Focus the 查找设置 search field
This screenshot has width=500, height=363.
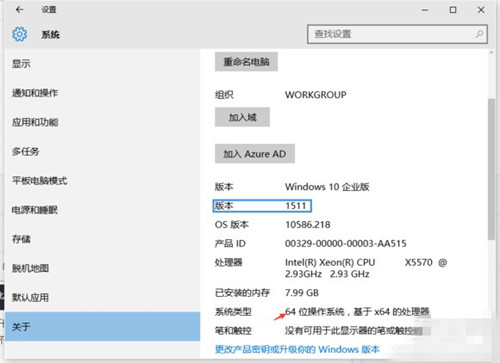397,34
